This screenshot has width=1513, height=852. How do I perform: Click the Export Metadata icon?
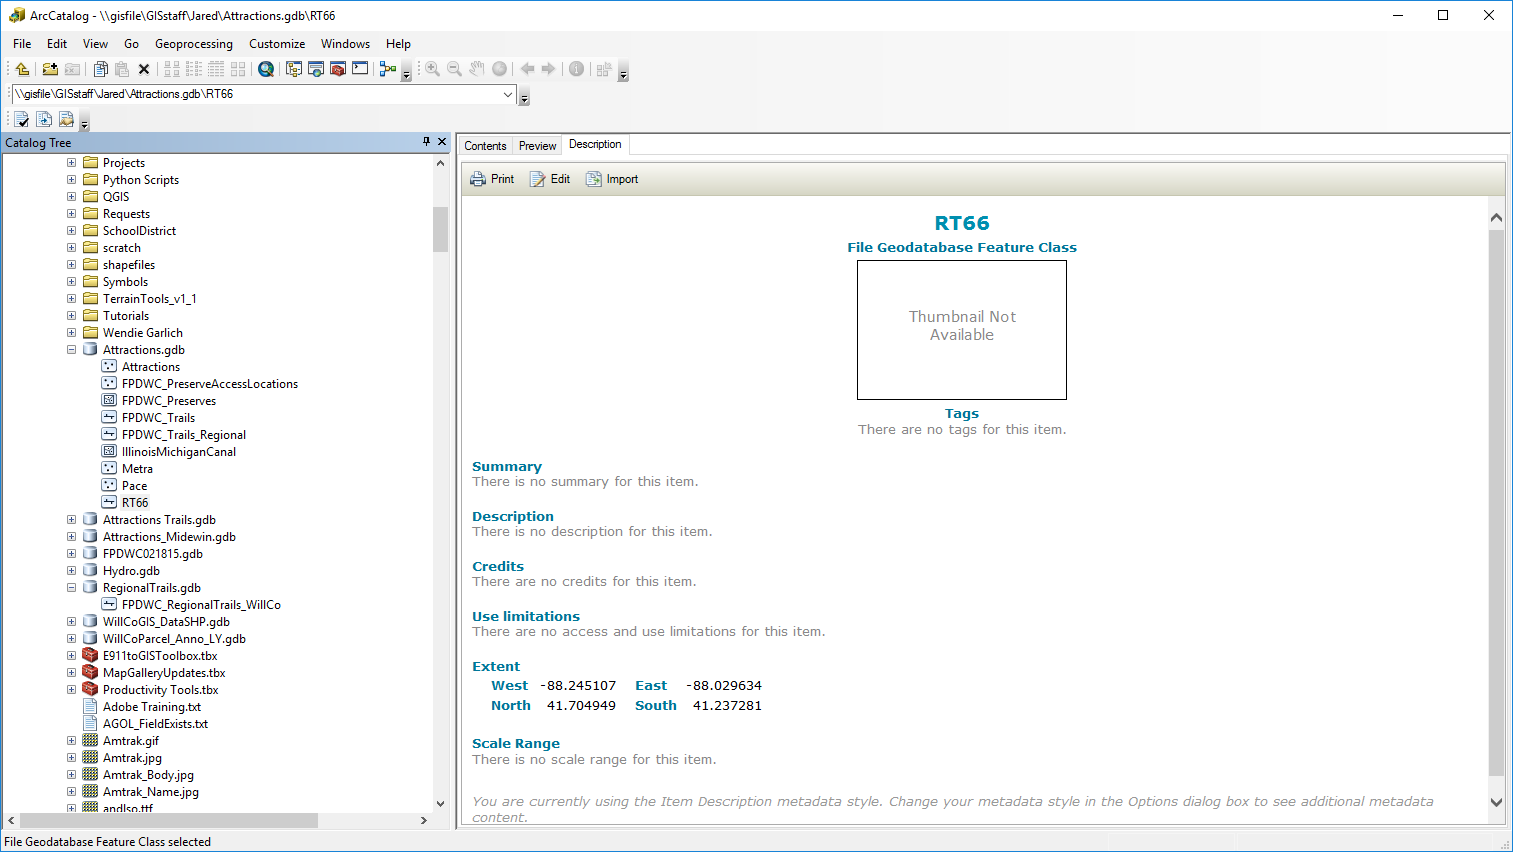44,119
